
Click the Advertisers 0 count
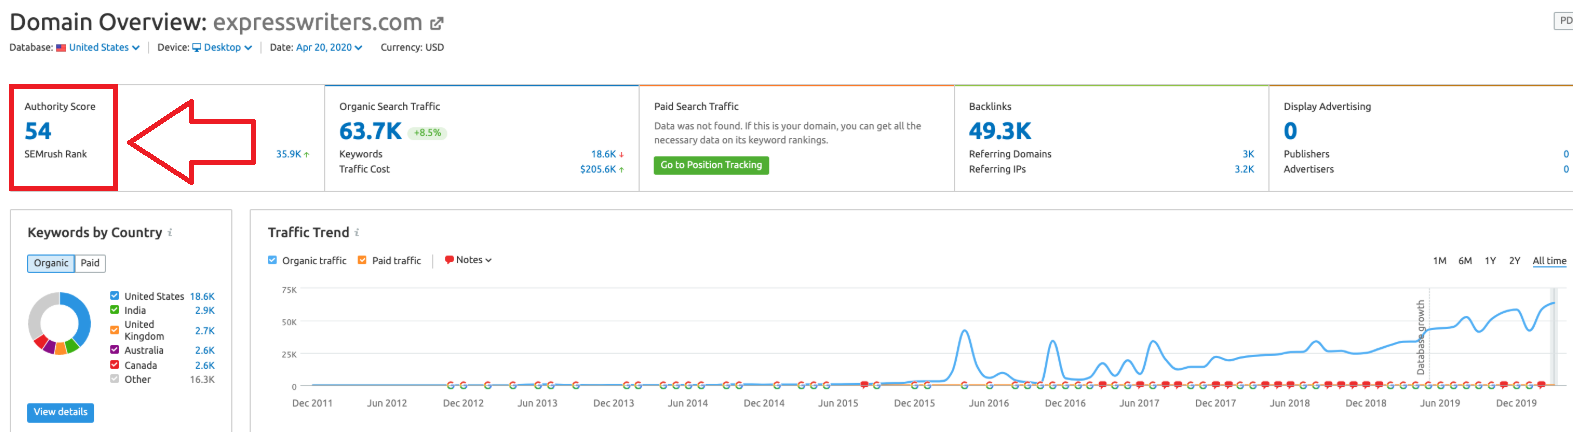coord(1566,169)
